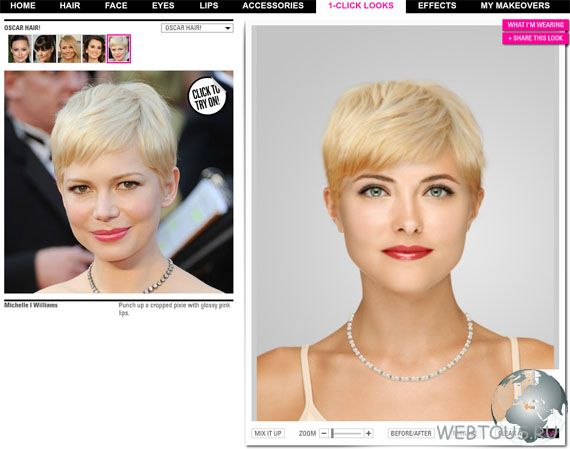Open the OSCAR HAIR! dropdown
Screen dimensions: 570x449
[x=197, y=28]
